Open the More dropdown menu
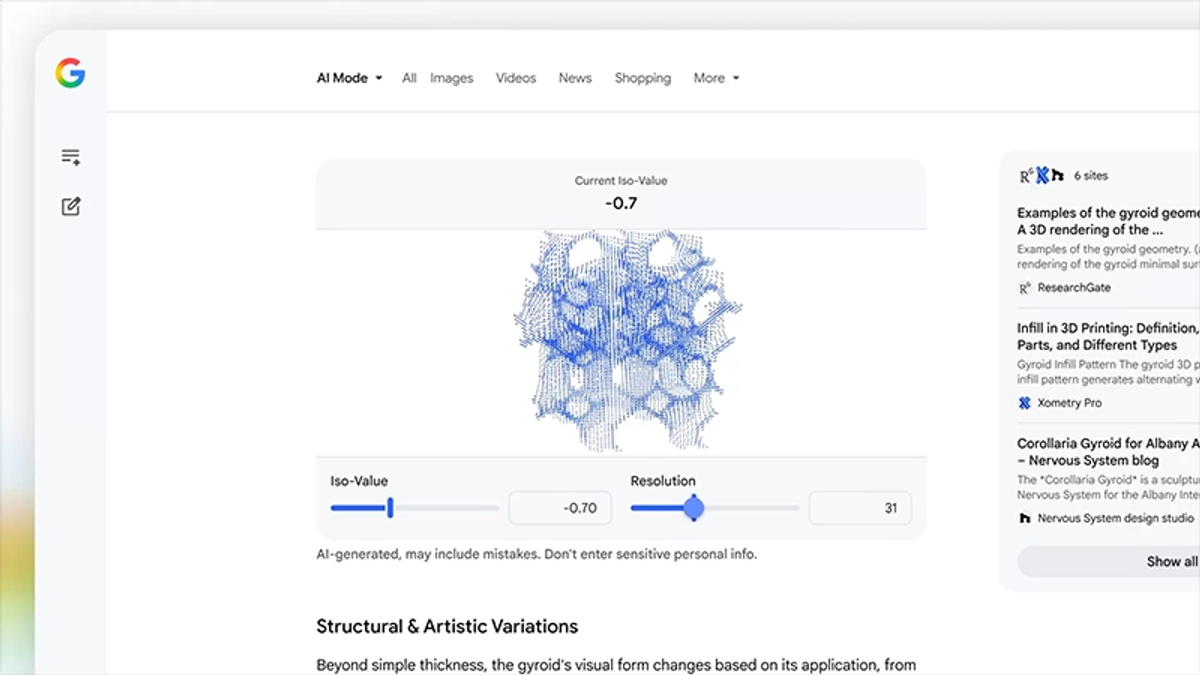 pyautogui.click(x=716, y=78)
